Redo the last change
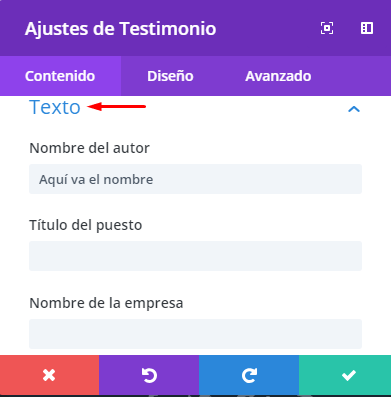The height and width of the screenshot is (397, 391). (x=249, y=375)
